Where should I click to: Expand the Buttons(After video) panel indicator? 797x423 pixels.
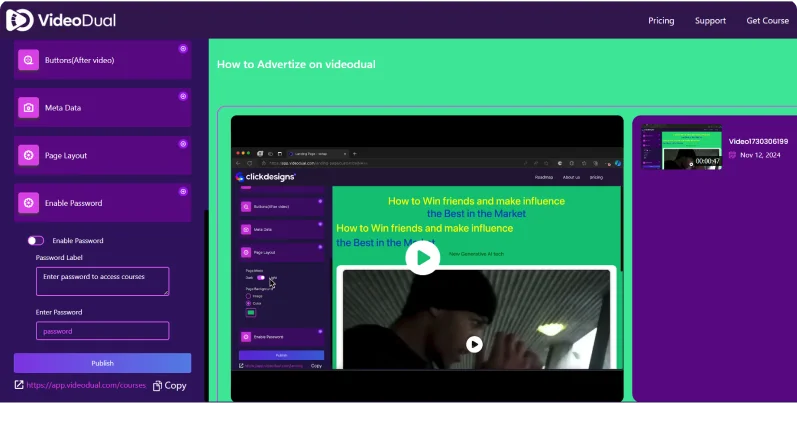coord(182,48)
